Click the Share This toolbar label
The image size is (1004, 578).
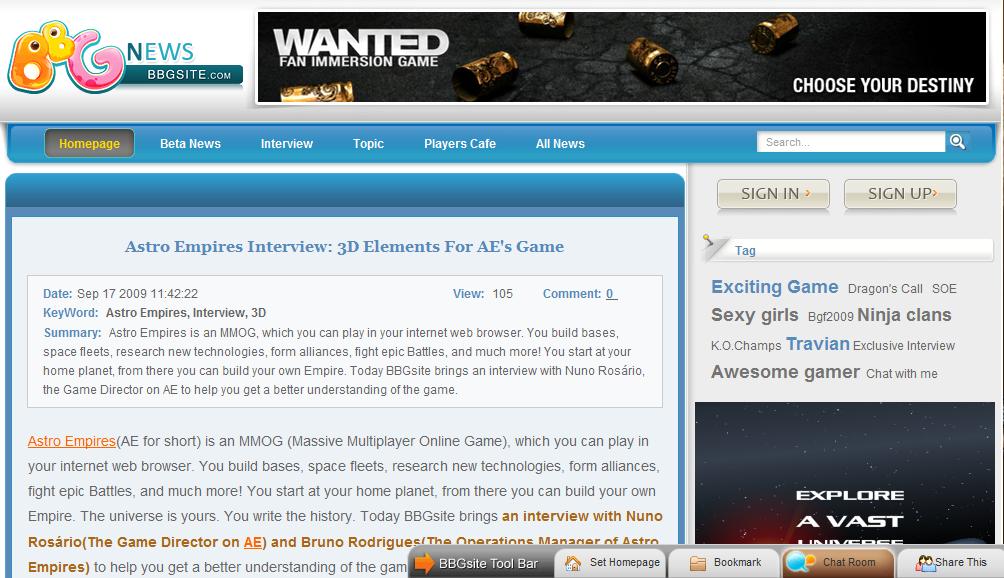coord(961,562)
